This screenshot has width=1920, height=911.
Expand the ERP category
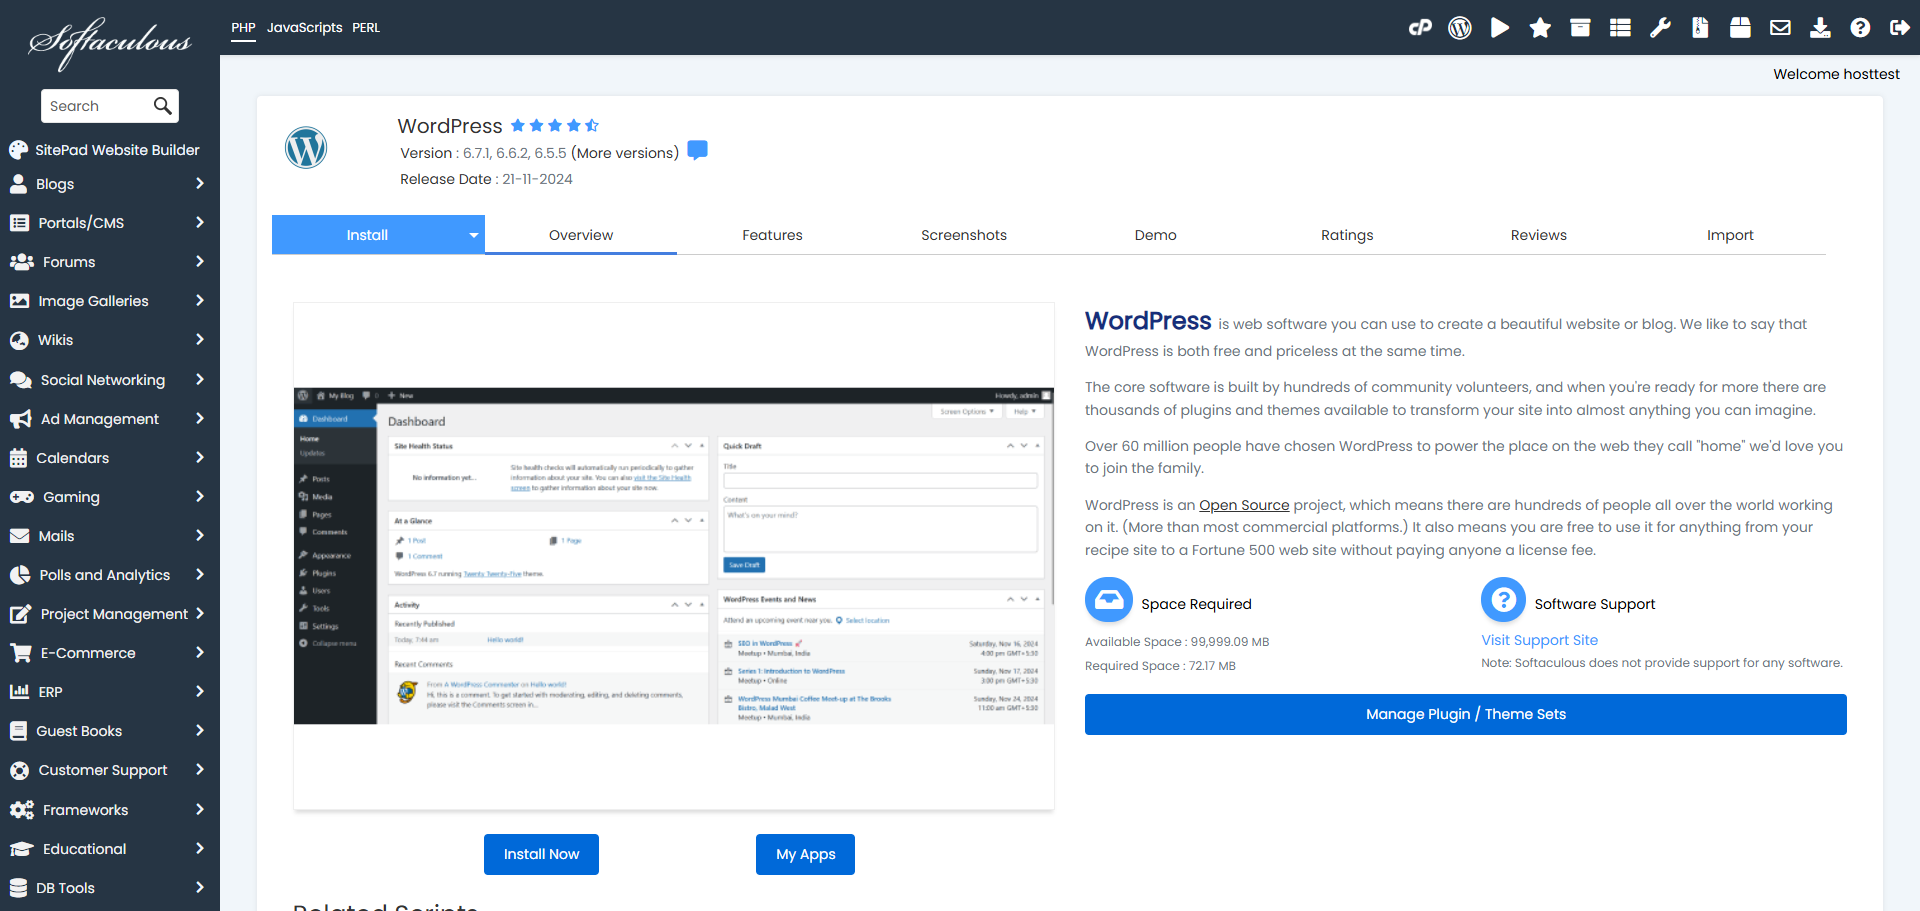click(110, 692)
